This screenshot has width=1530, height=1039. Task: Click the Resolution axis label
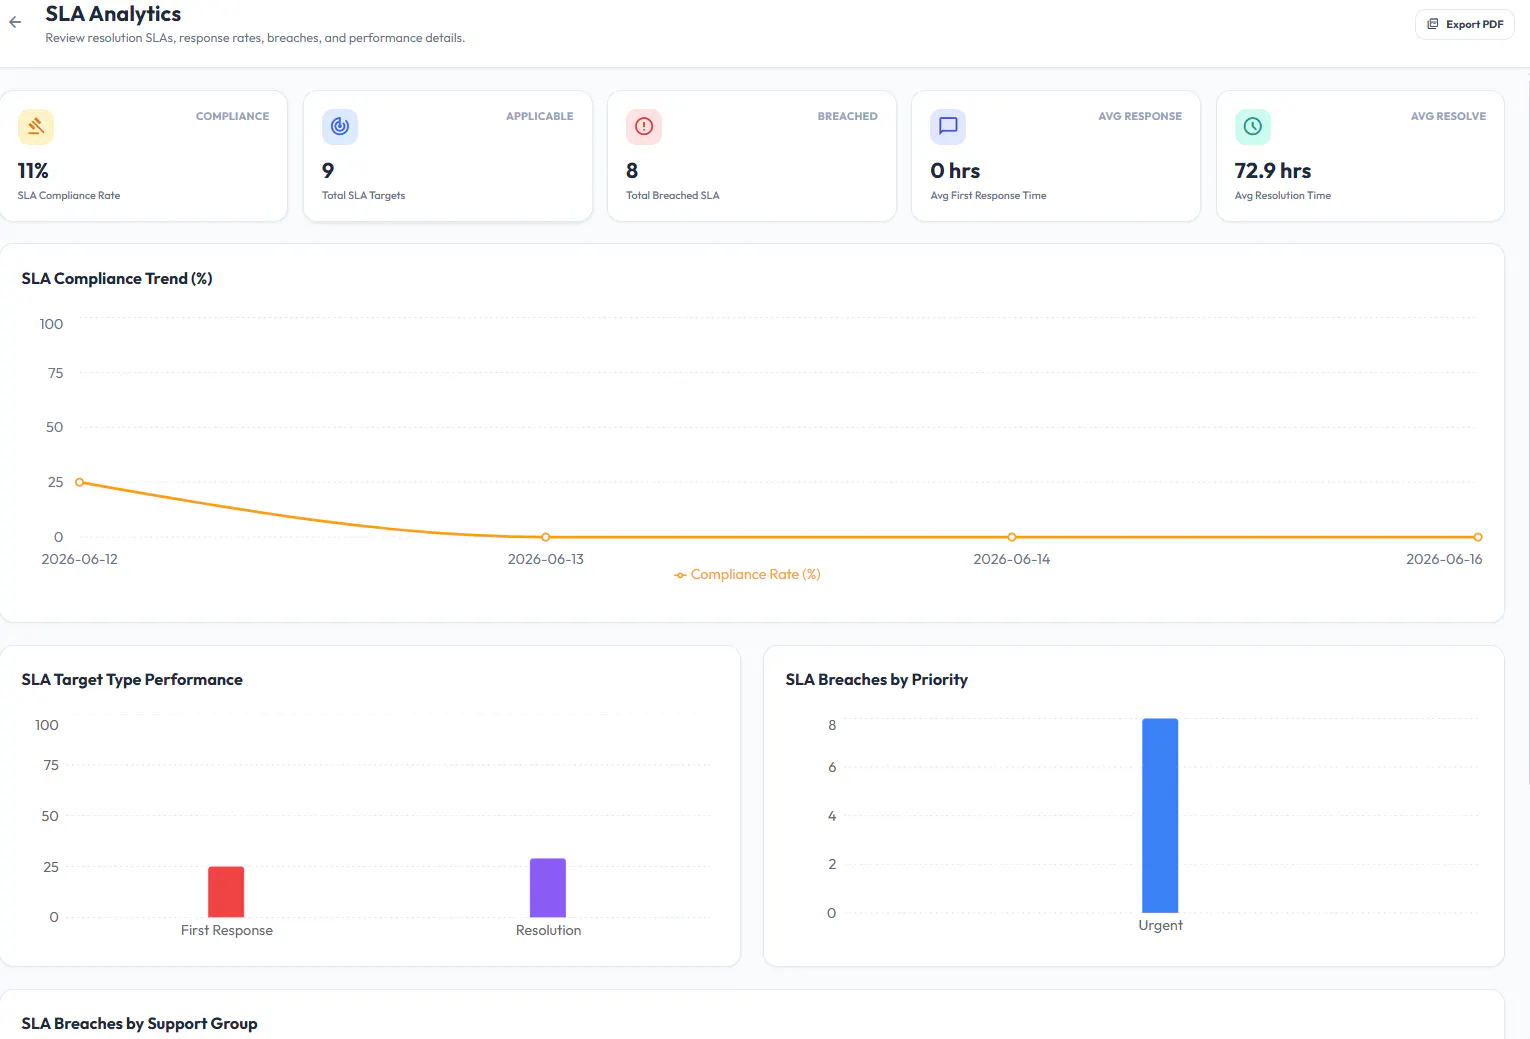(x=548, y=931)
